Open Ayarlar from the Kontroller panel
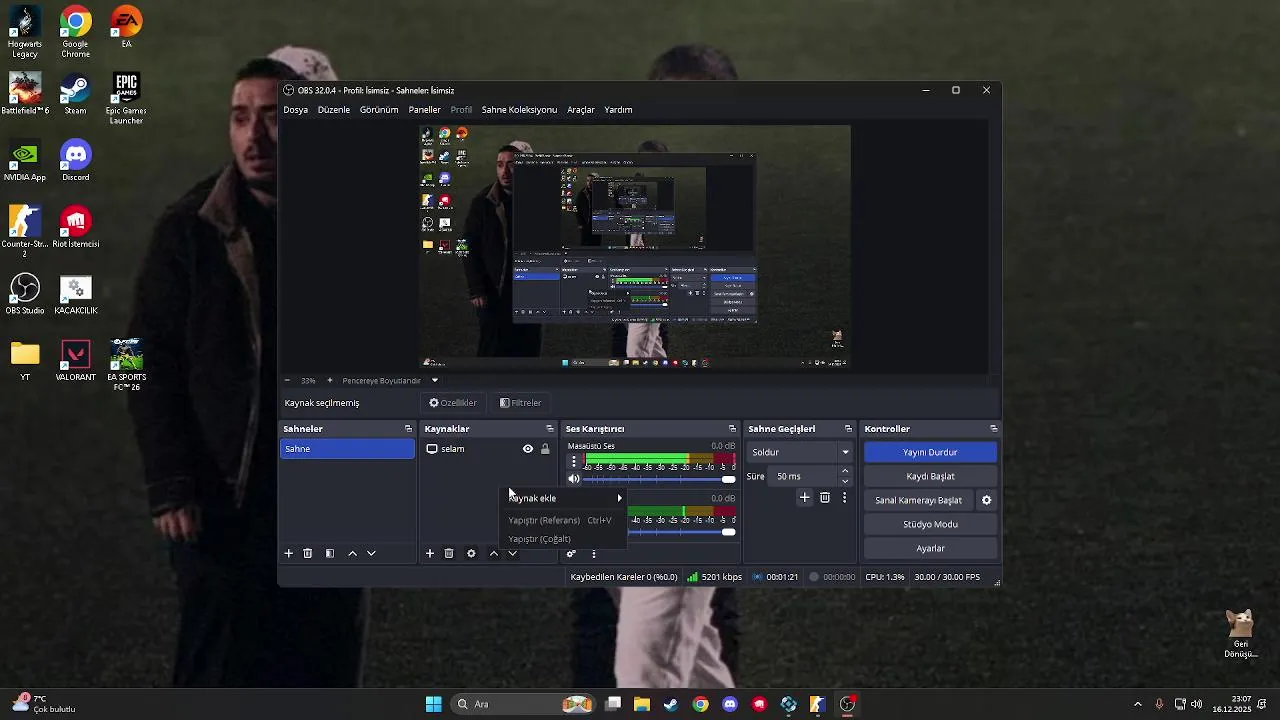 coord(930,548)
